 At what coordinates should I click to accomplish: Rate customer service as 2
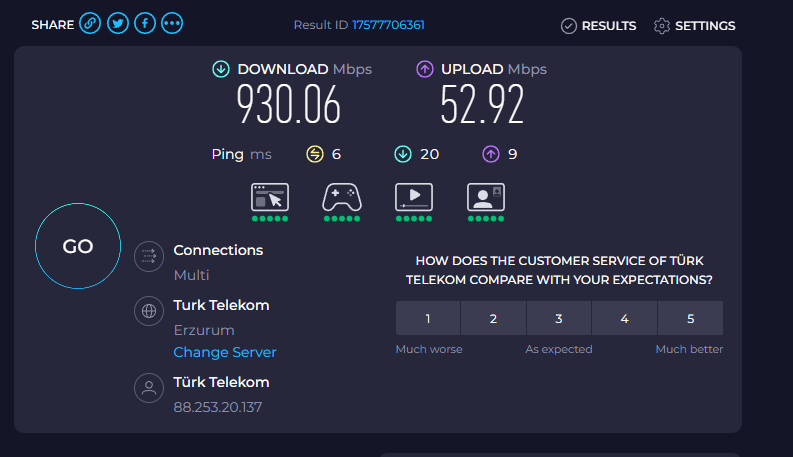[493, 318]
